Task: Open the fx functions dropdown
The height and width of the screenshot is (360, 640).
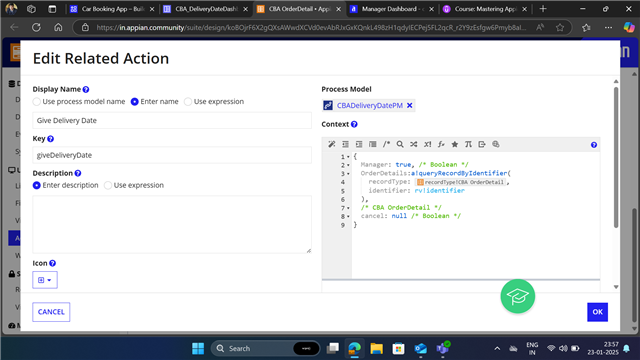Action: click(441, 144)
